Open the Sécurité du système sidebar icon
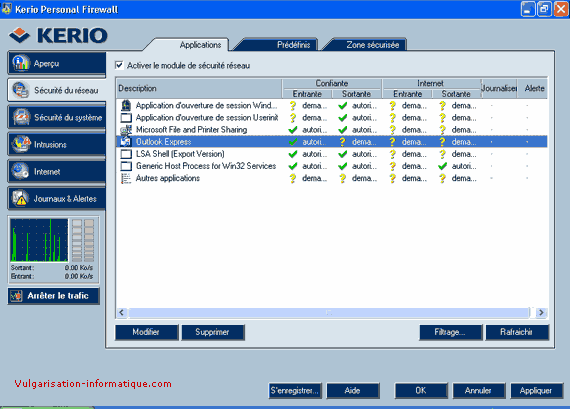Screen dimensions: 570x409 [x=21, y=117]
